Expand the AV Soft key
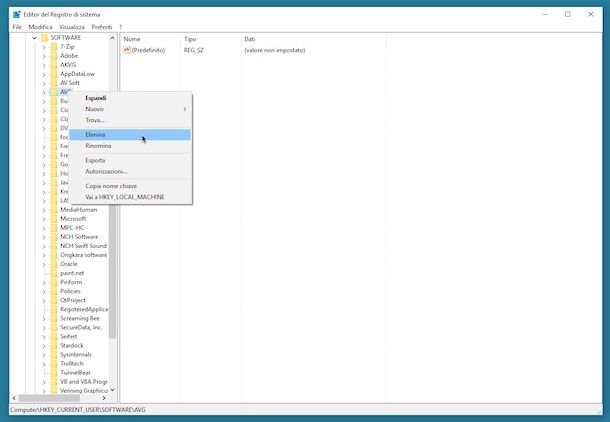The image size is (610, 422). point(44,83)
